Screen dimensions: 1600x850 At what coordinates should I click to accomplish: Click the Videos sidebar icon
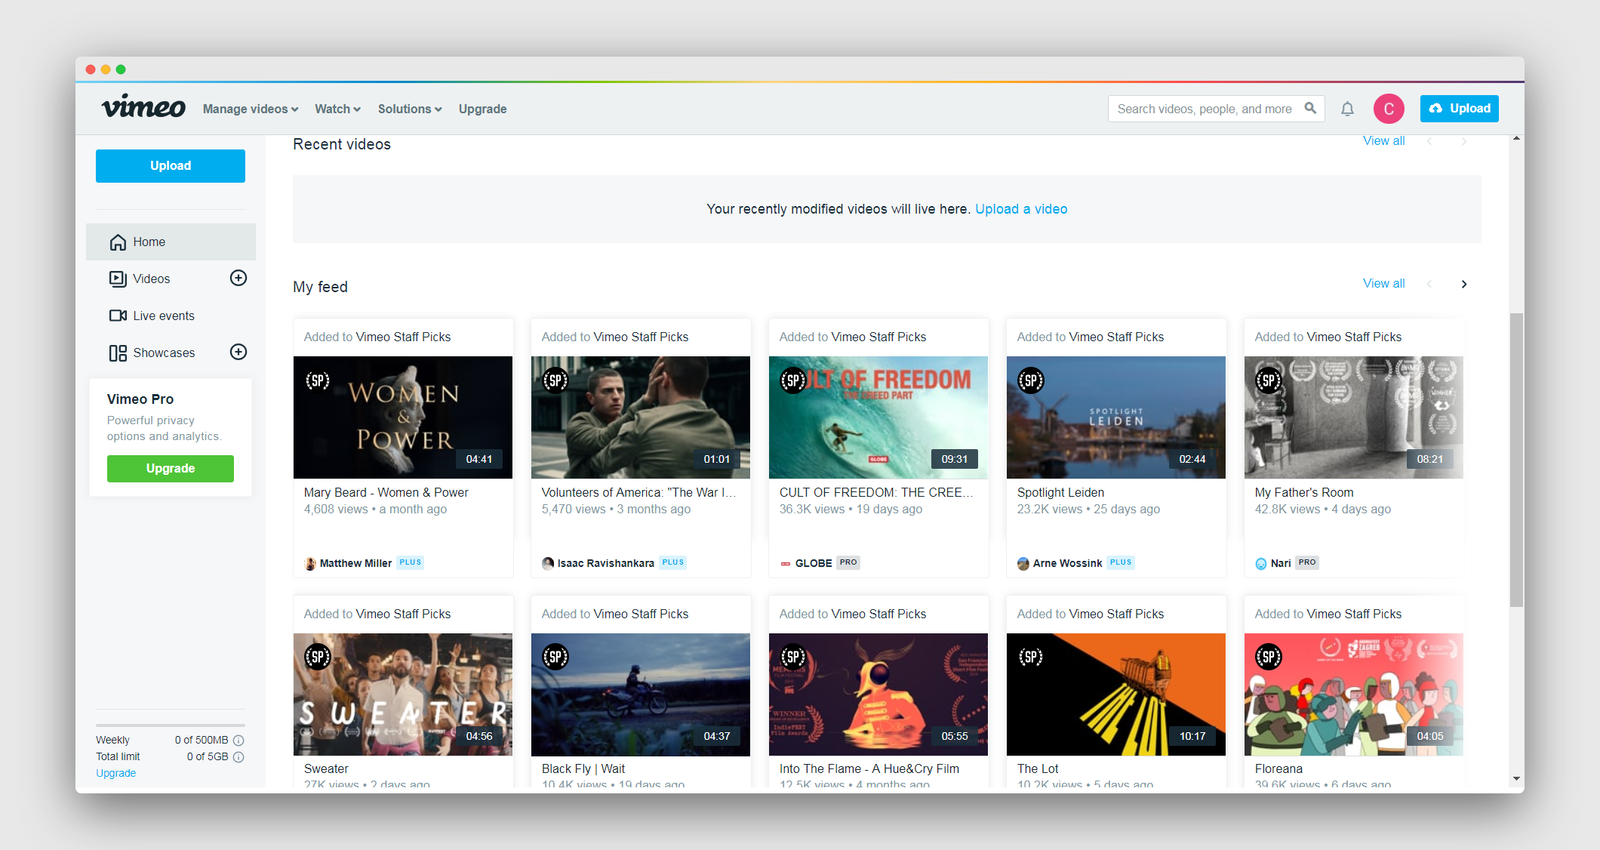(118, 279)
